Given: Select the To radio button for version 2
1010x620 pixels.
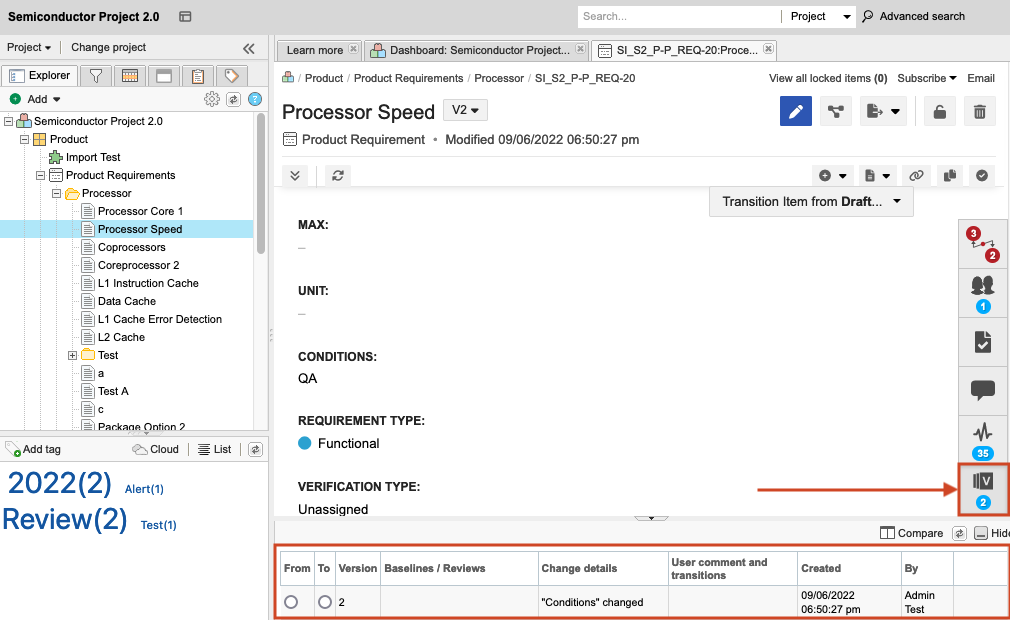Looking at the screenshot, I should click(x=325, y=602).
